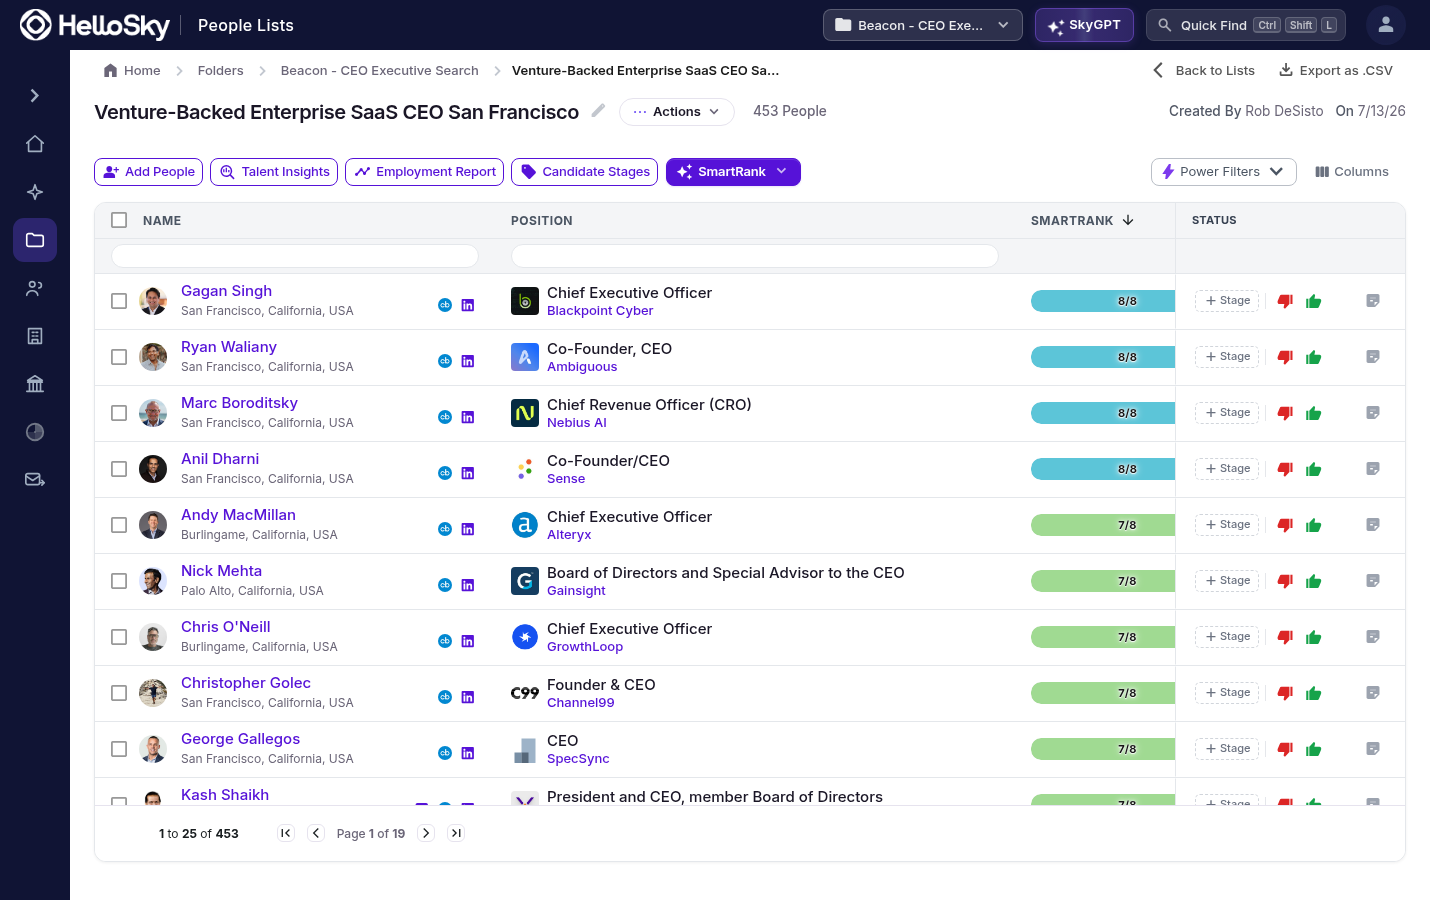Focus the Position filter input field
Screen dimensions: 1440x900
pyautogui.click(x=755, y=256)
